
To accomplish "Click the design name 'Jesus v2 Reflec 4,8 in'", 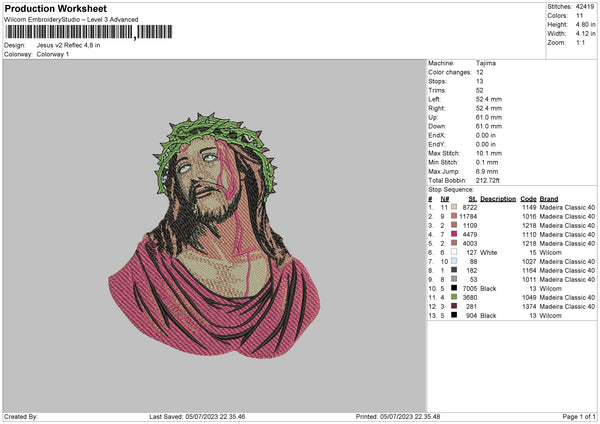I will pos(68,45).
